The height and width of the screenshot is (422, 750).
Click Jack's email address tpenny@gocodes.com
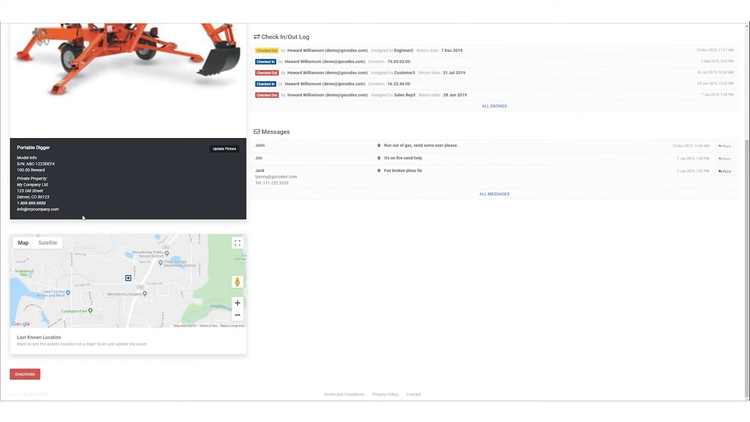point(276,177)
